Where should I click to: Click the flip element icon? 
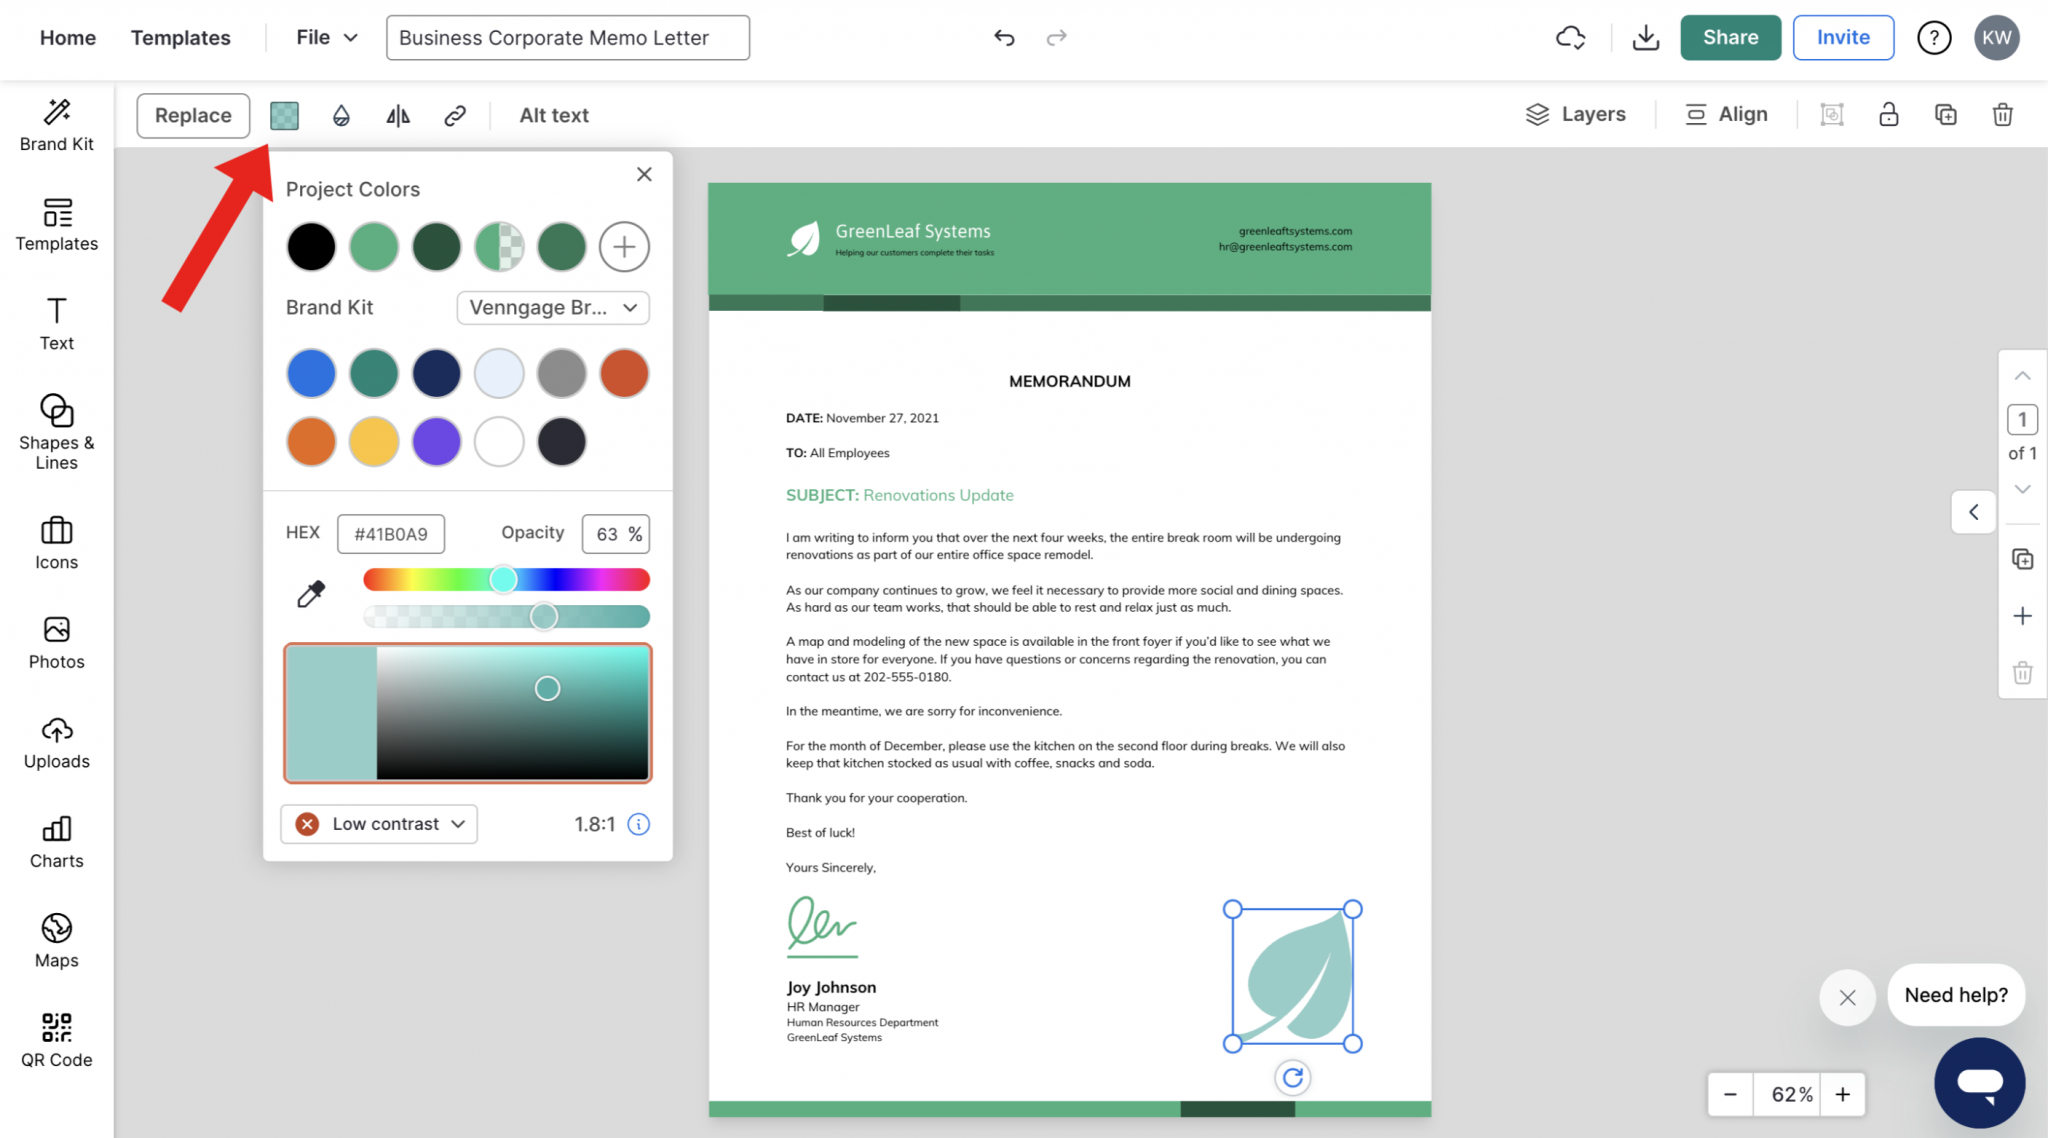tap(397, 115)
